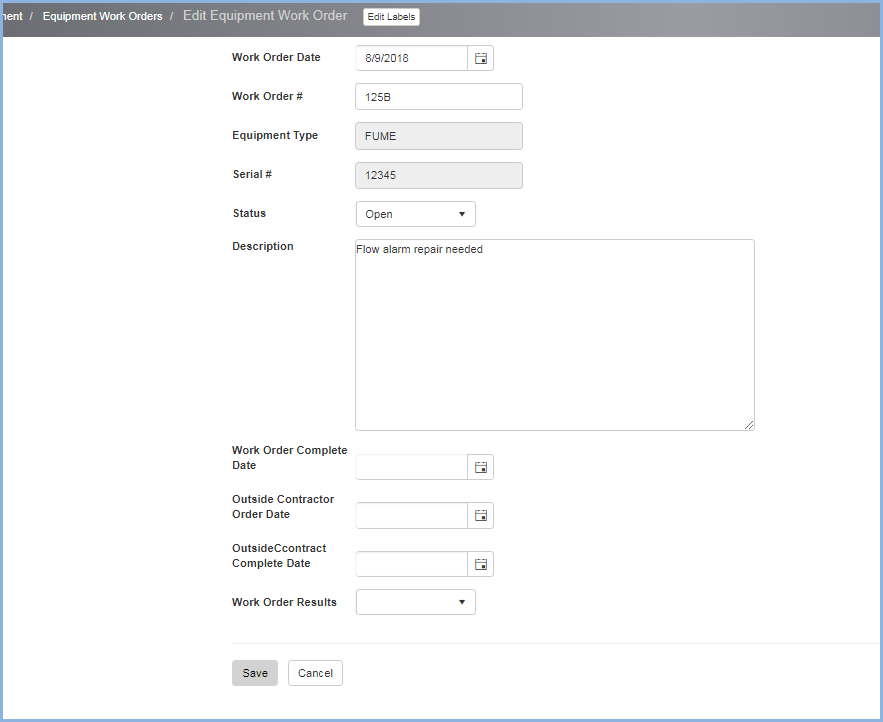Focus the Outside Contractor Order Date field

(x=412, y=515)
